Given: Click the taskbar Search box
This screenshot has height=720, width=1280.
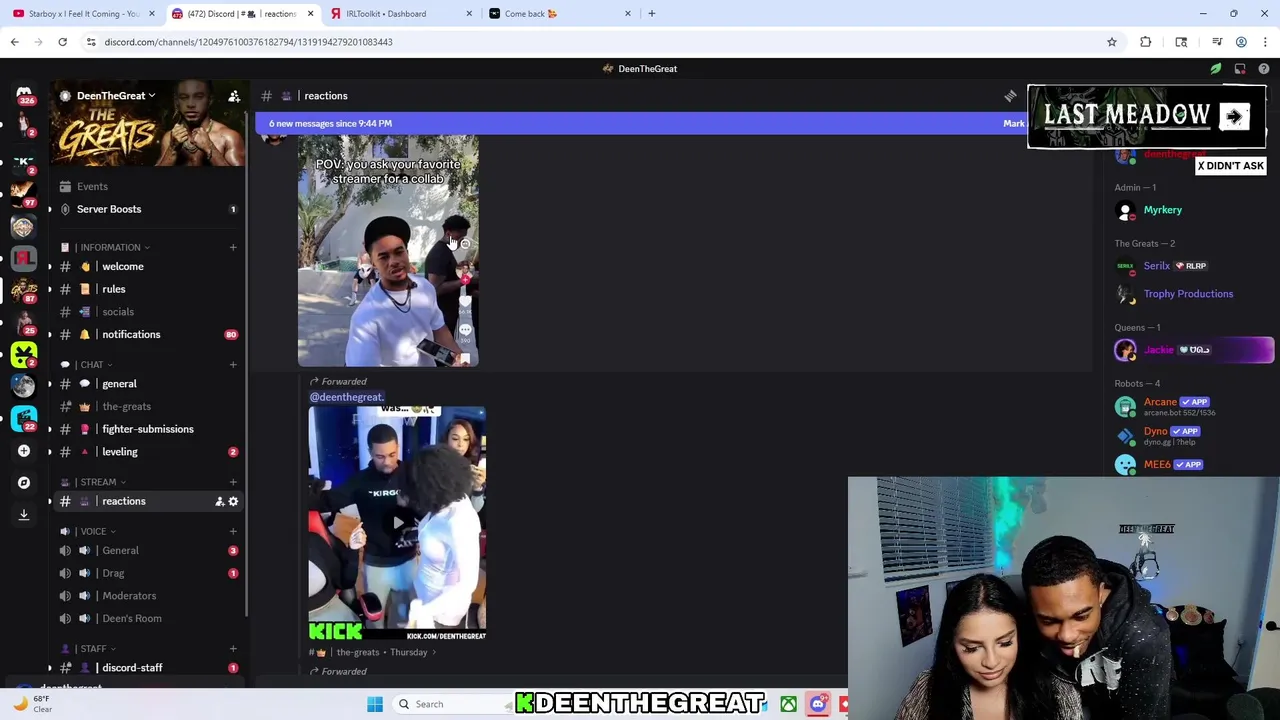Looking at the screenshot, I should click(450, 704).
